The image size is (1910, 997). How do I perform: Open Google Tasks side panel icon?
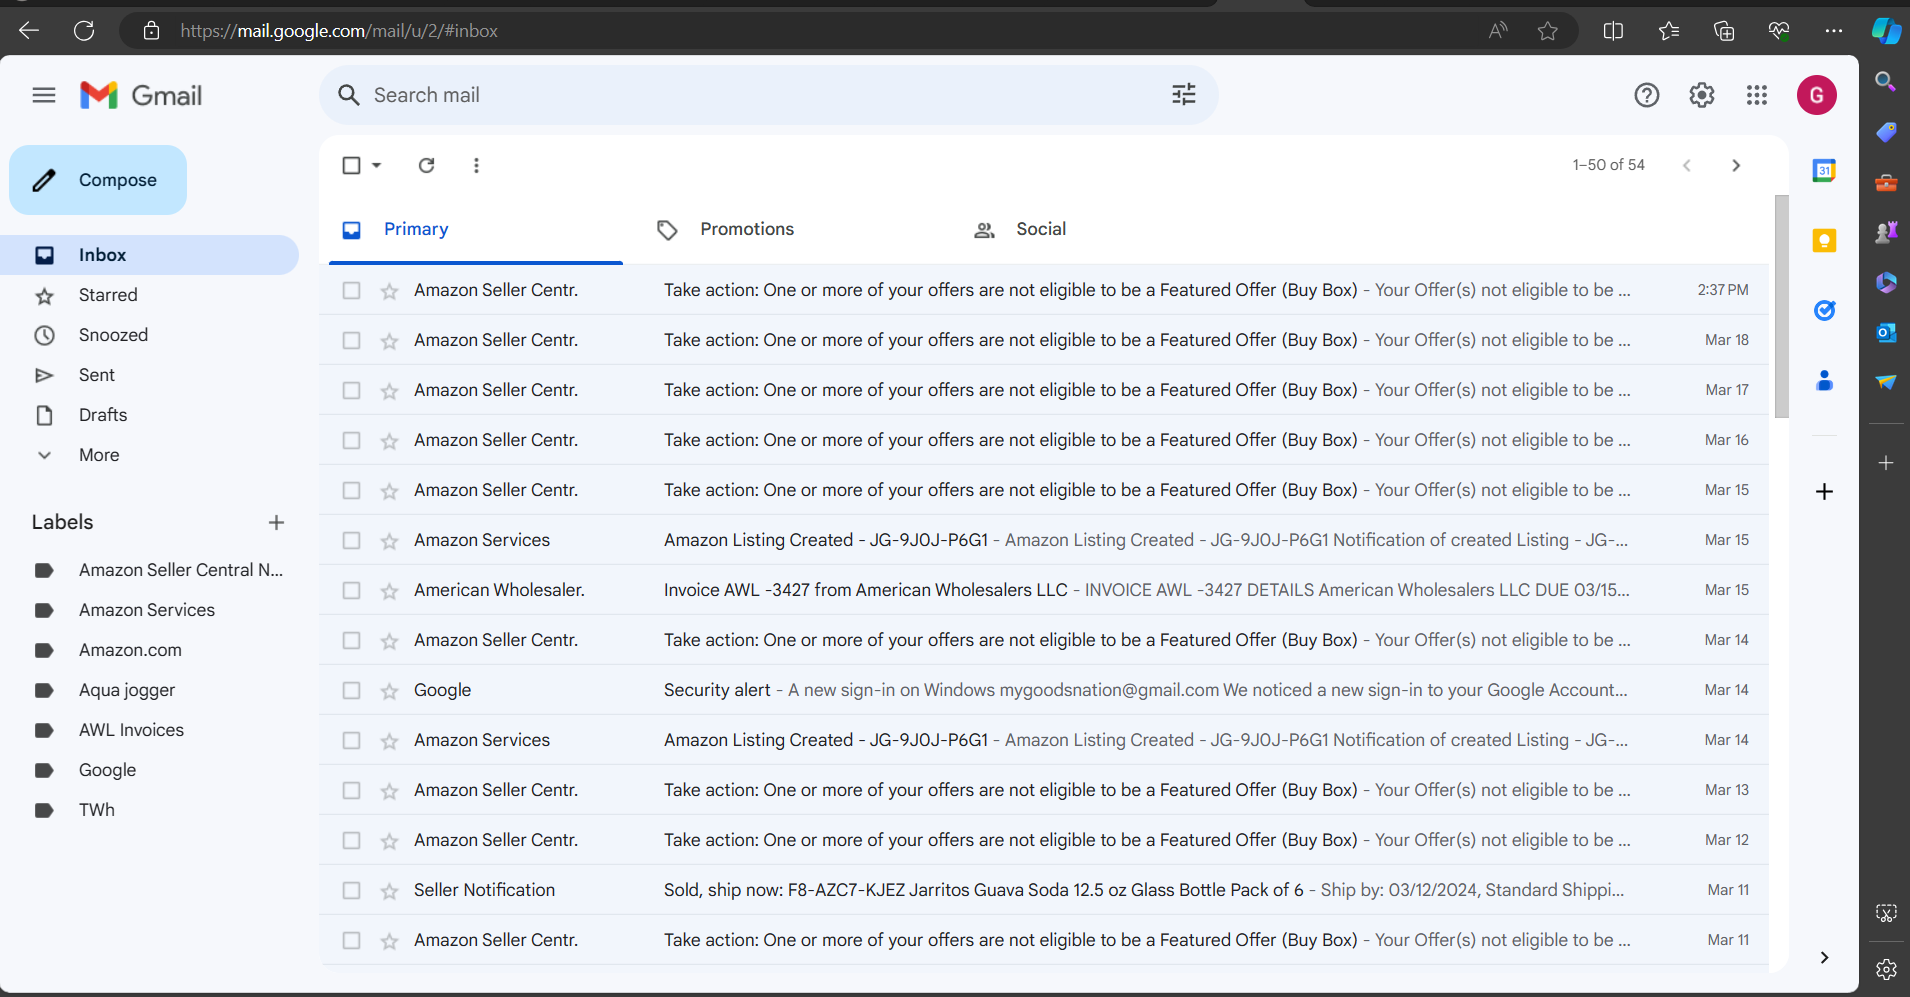[1824, 311]
